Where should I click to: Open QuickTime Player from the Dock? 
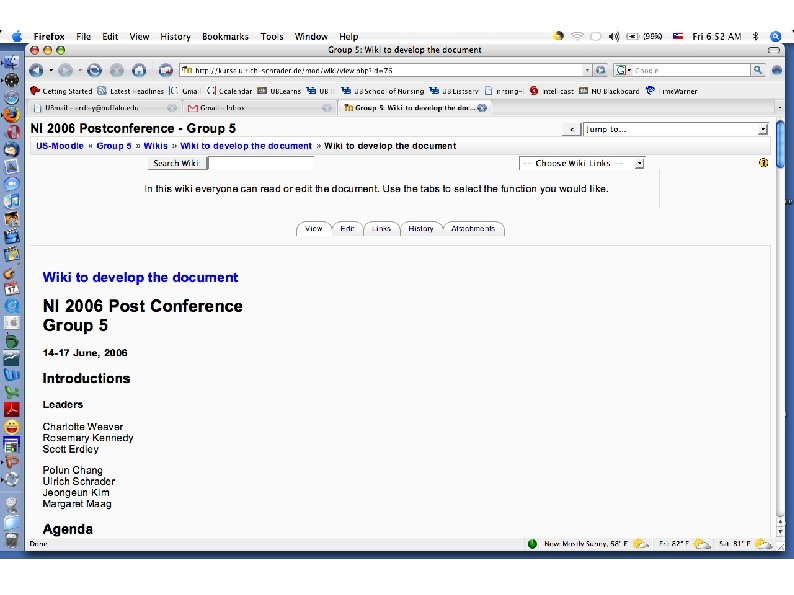(12, 305)
